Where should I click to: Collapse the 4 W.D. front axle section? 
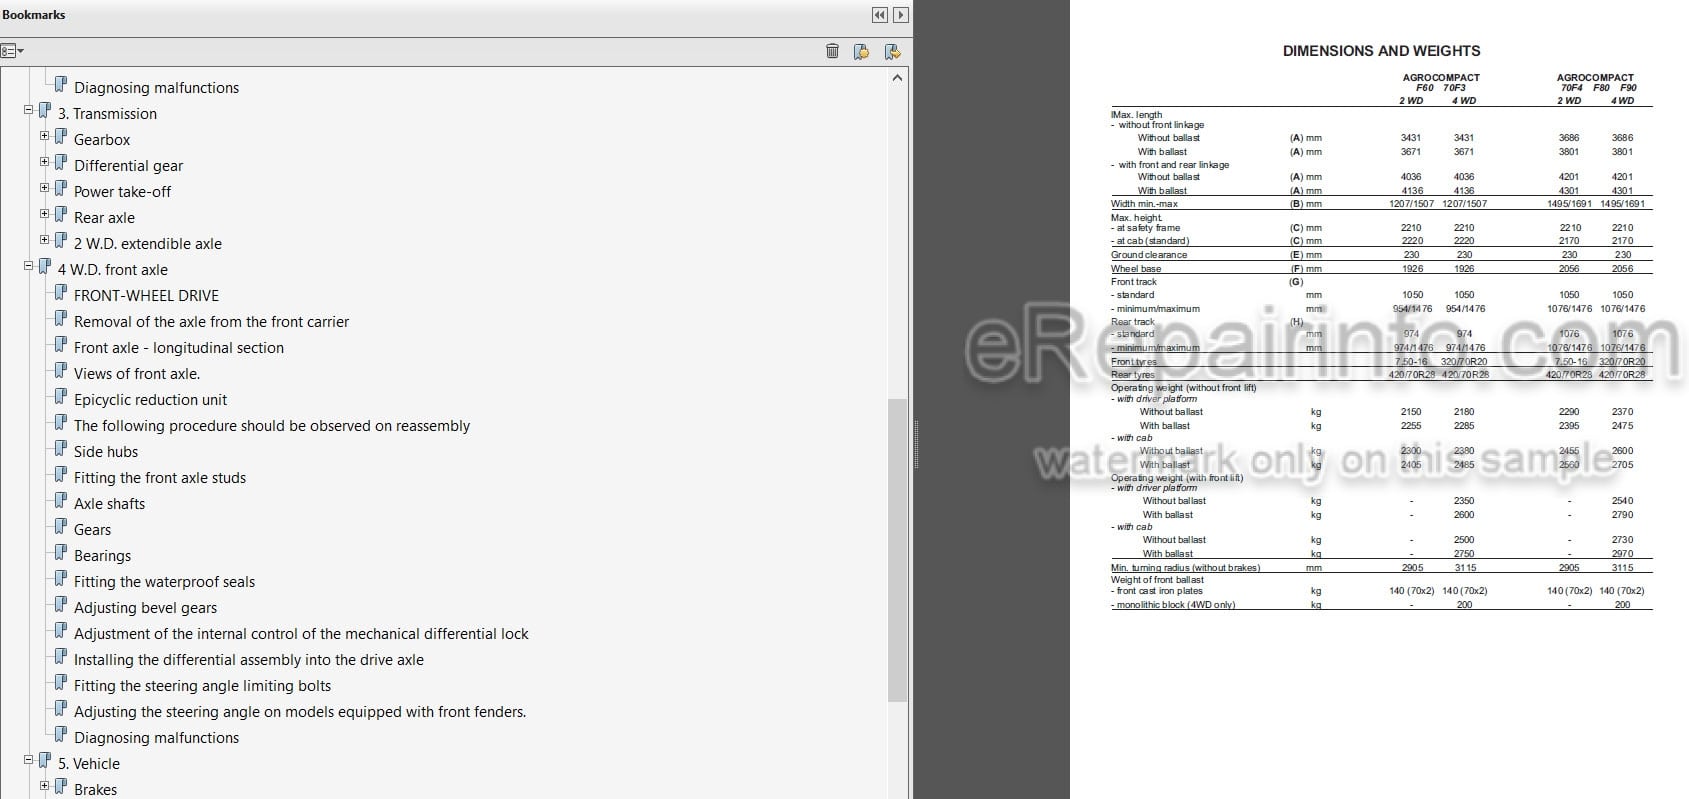tap(28, 266)
